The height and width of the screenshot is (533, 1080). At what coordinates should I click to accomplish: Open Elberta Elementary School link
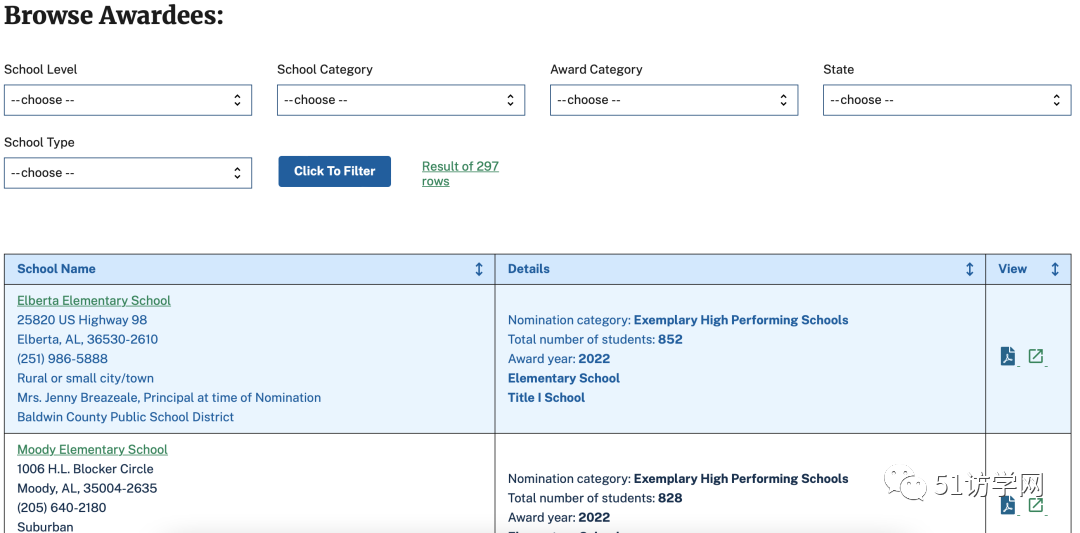tap(94, 300)
